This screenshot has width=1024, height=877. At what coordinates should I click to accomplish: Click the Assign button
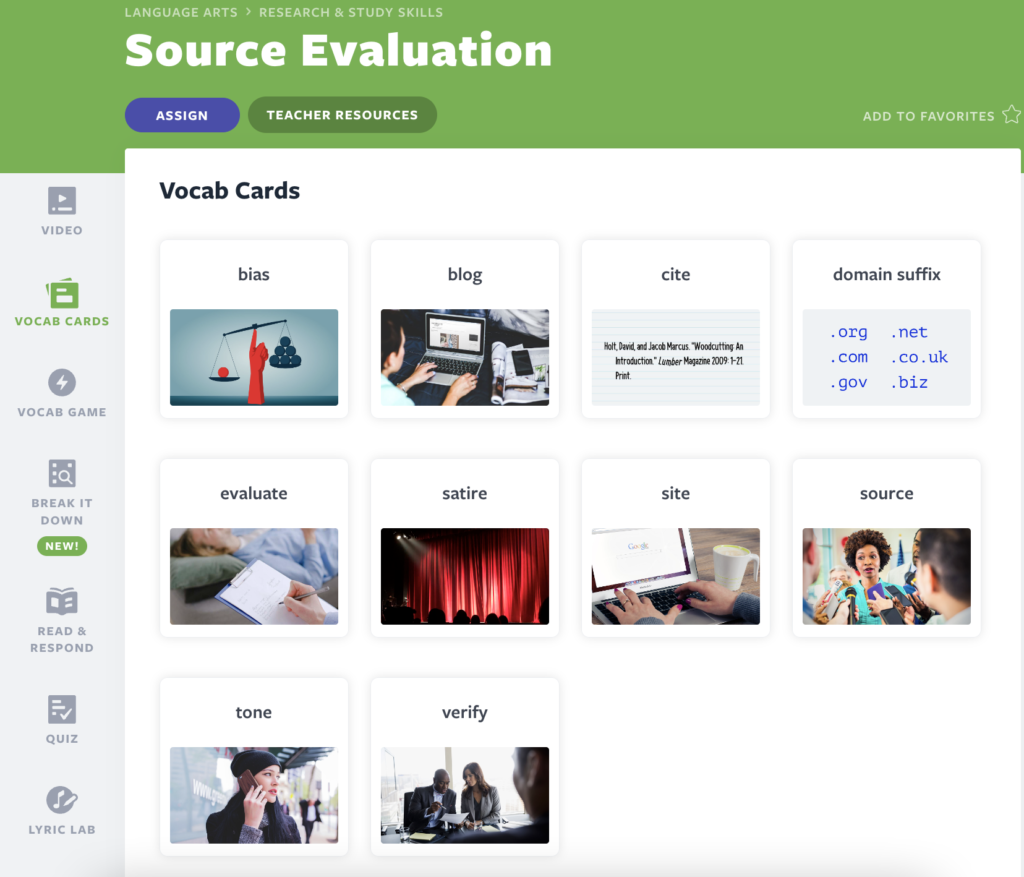(181, 114)
